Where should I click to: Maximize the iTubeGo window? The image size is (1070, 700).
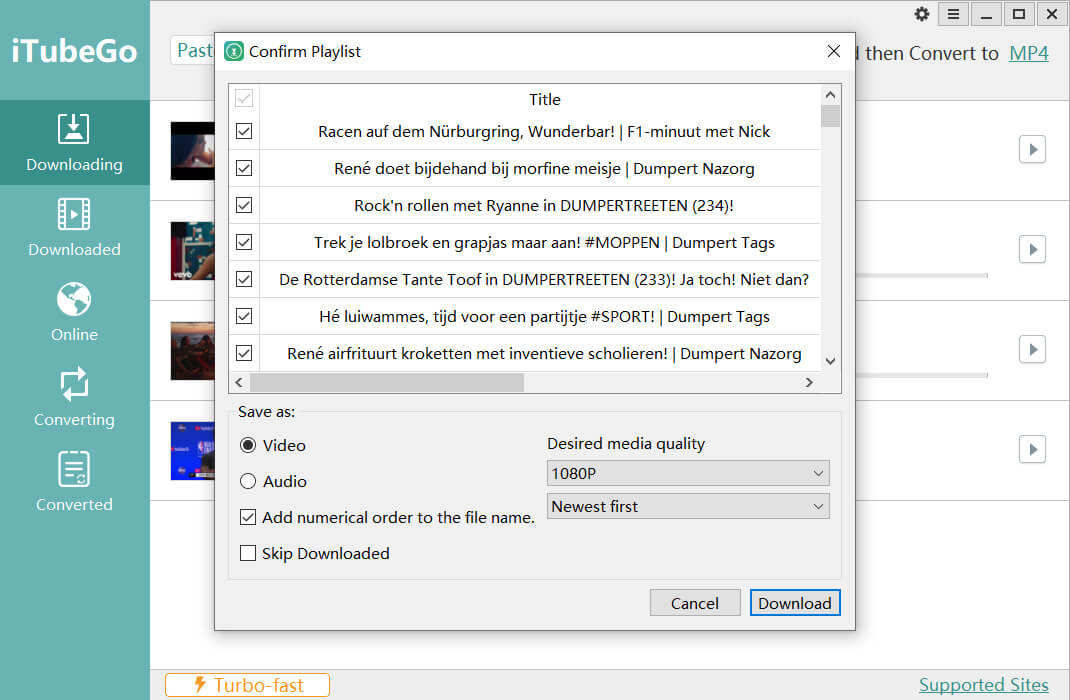point(1019,14)
